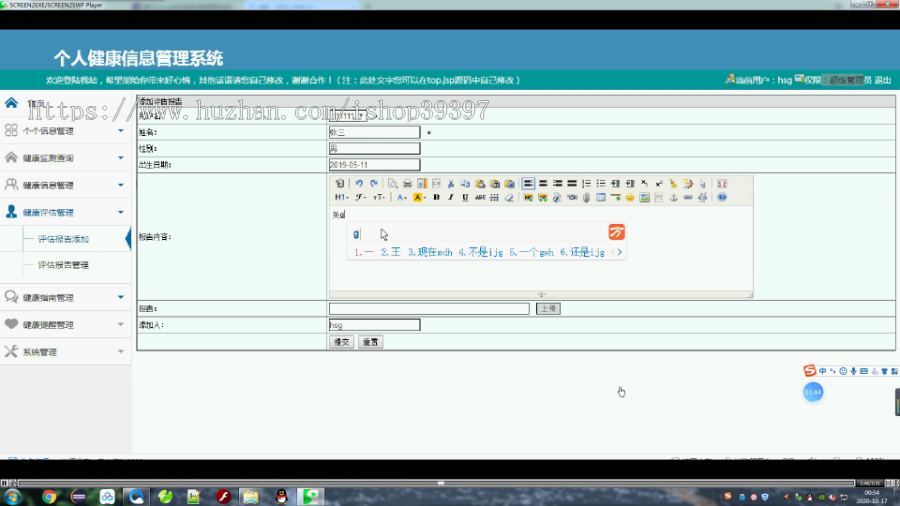Image resolution: width=900 pixels, height=506 pixels.
Task: Click the insert hyperlink chain icon
Action: click(688, 197)
